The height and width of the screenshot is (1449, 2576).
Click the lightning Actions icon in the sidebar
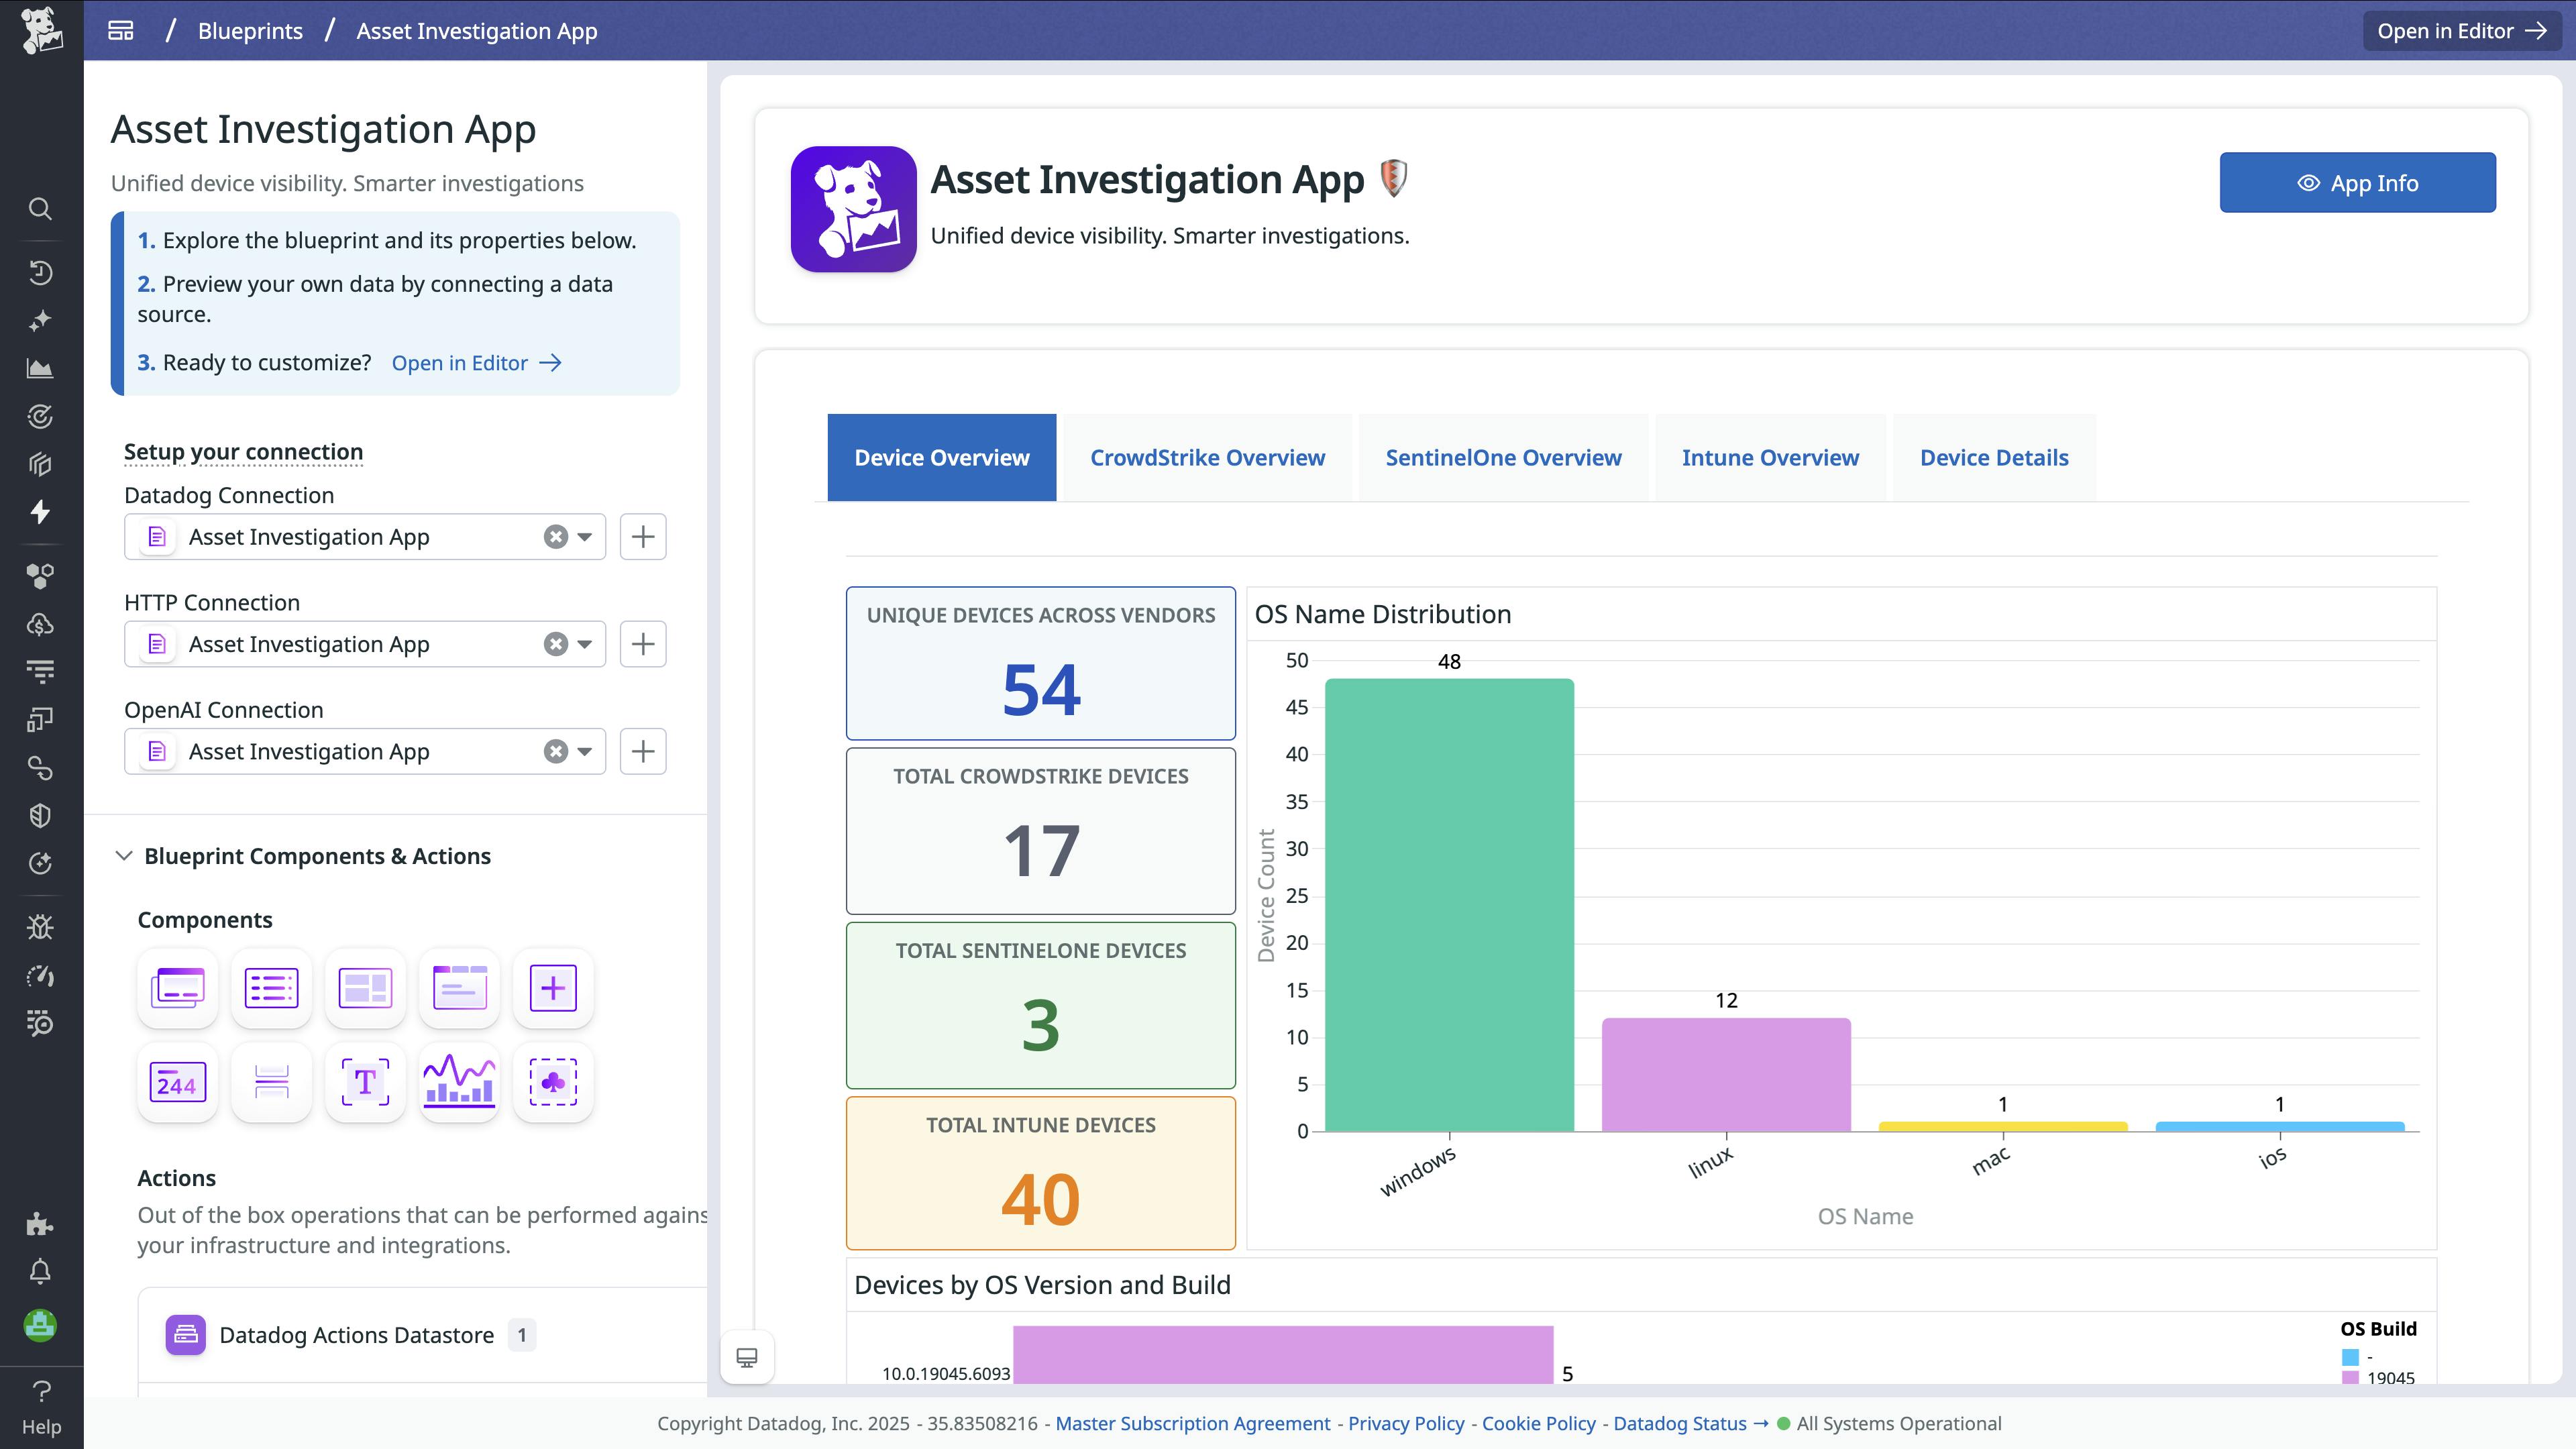pos(41,512)
